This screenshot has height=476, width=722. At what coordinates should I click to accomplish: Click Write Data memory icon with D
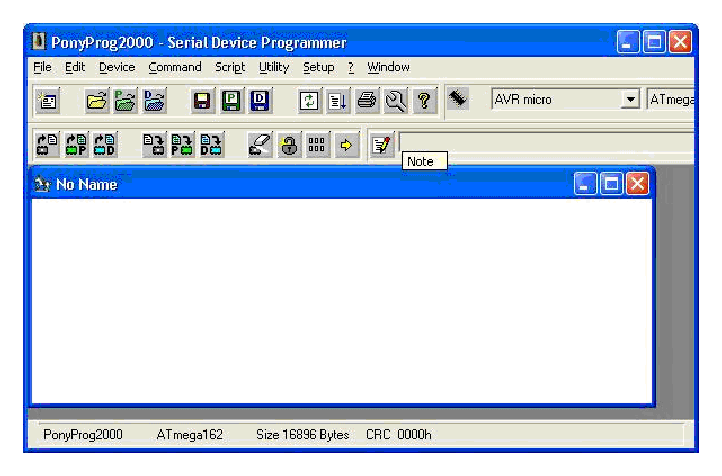[212, 145]
